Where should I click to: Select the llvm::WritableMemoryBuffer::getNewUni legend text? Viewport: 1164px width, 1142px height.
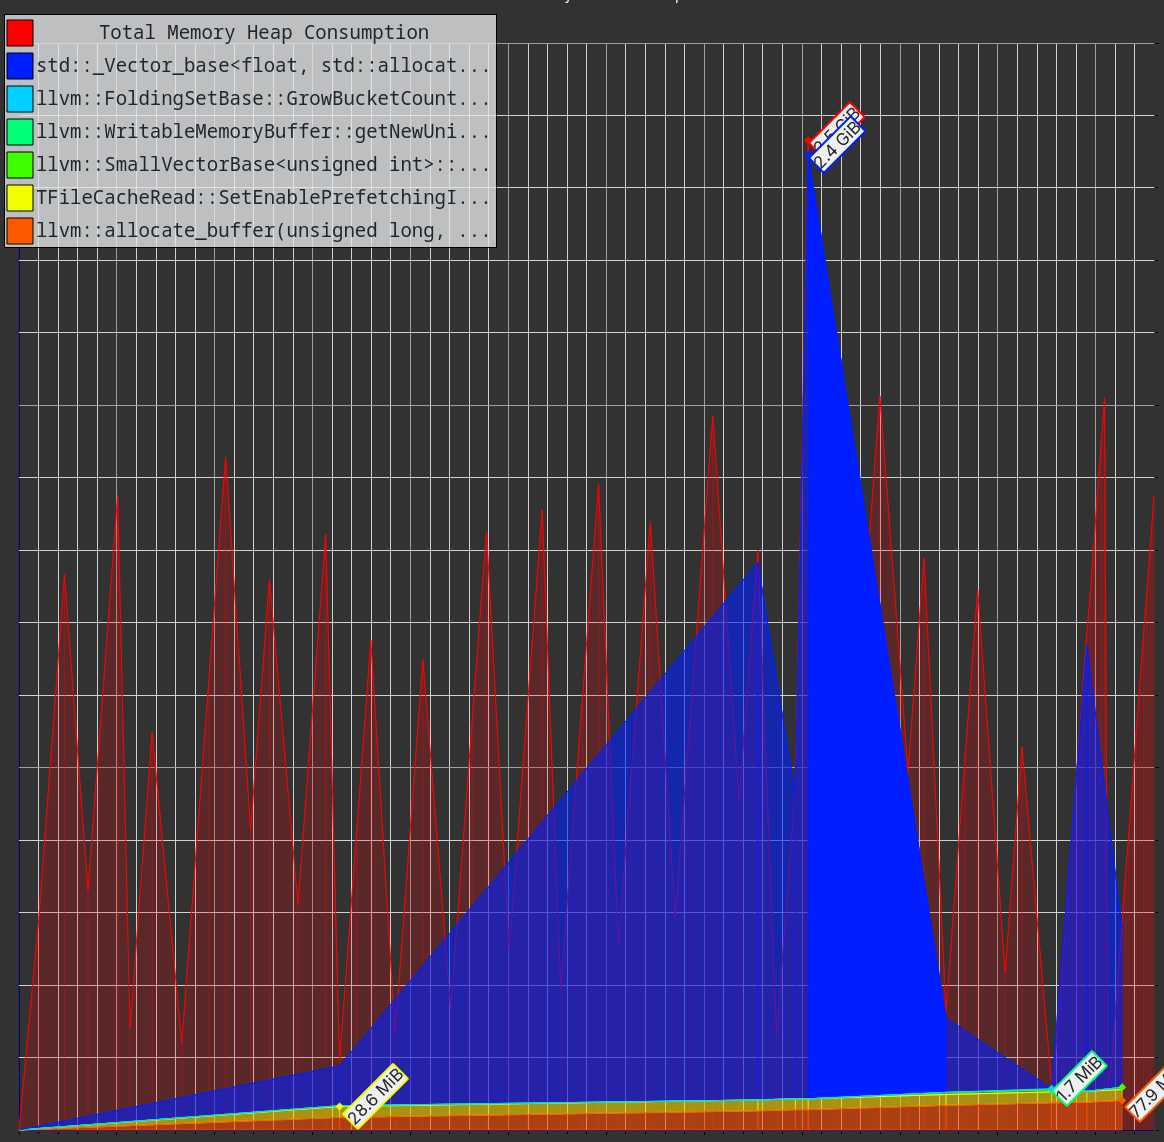click(x=263, y=132)
